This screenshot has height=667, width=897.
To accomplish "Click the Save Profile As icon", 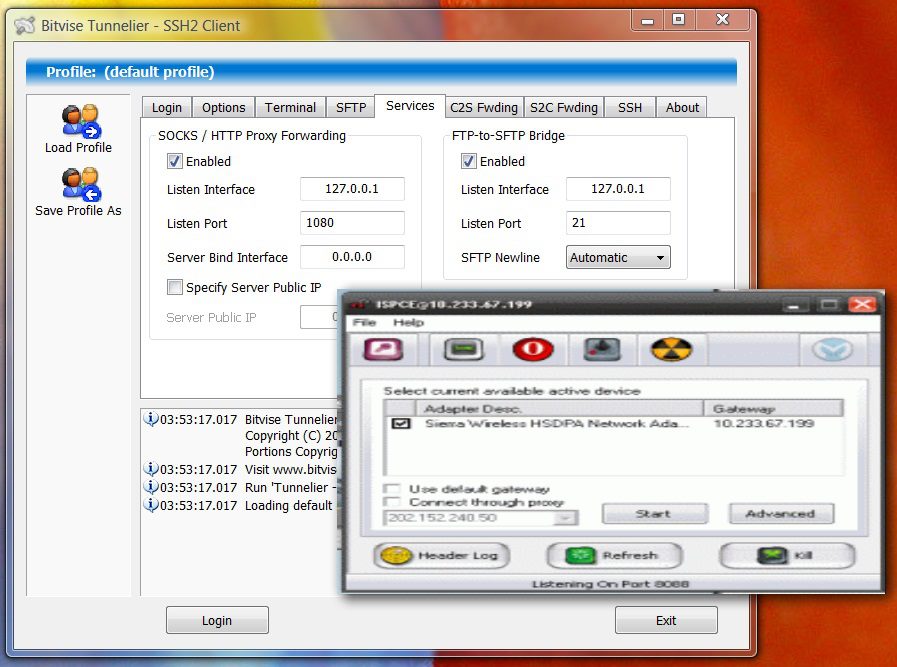I will (x=81, y=184).
